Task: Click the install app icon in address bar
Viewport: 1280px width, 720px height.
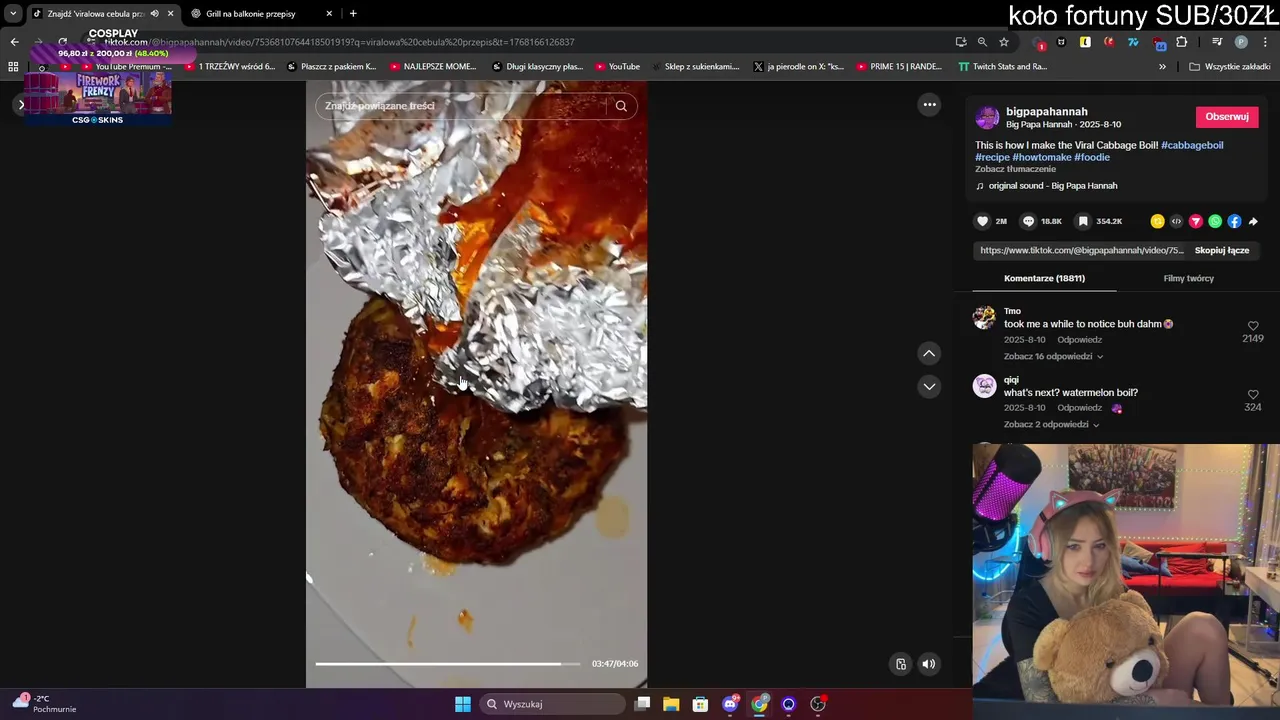Action: 961,42
